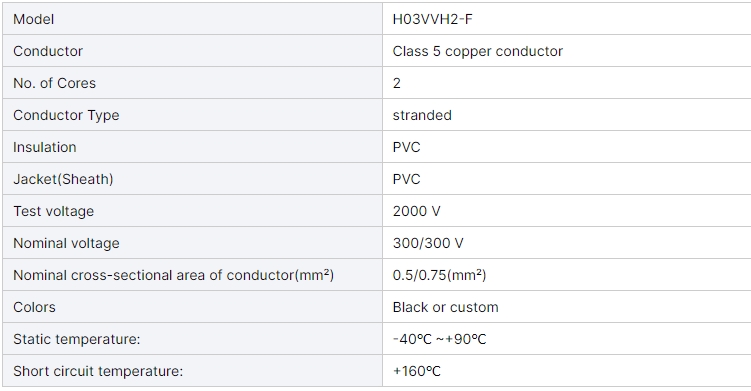
Task: Click the cores value 2
Action: [397, 83]
